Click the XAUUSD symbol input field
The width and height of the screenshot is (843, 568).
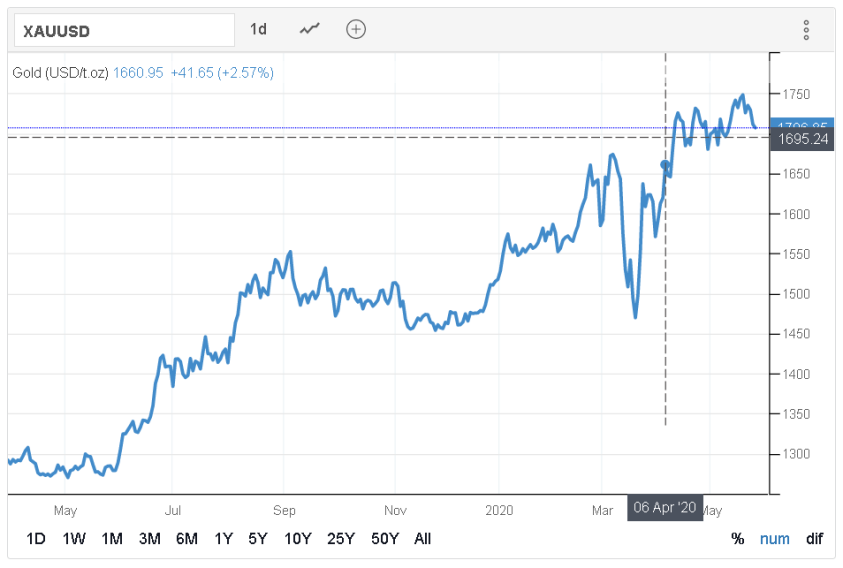click(x=124, y=30)
